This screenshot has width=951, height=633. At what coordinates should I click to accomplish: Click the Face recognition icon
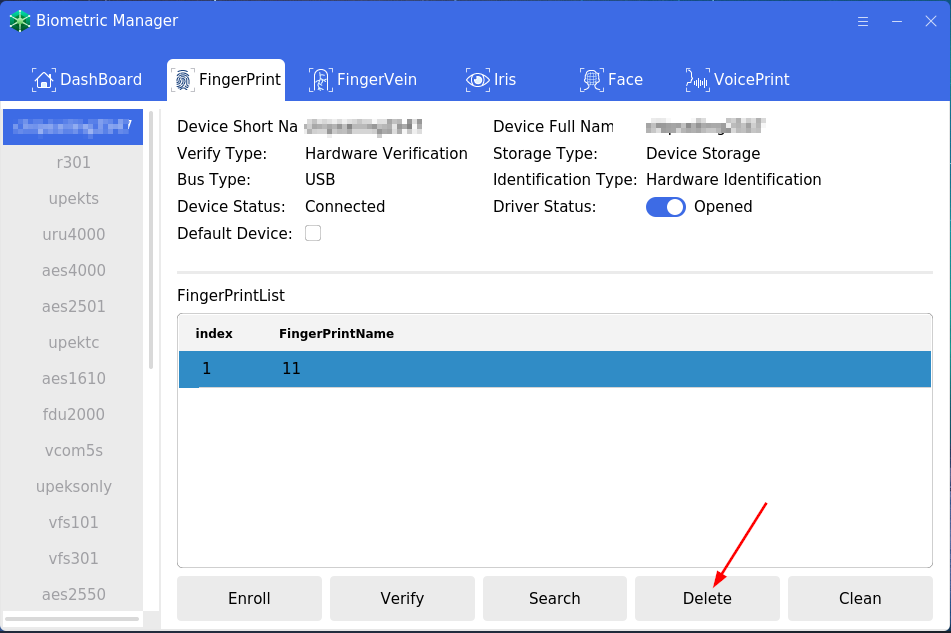[x=592, y=79]
